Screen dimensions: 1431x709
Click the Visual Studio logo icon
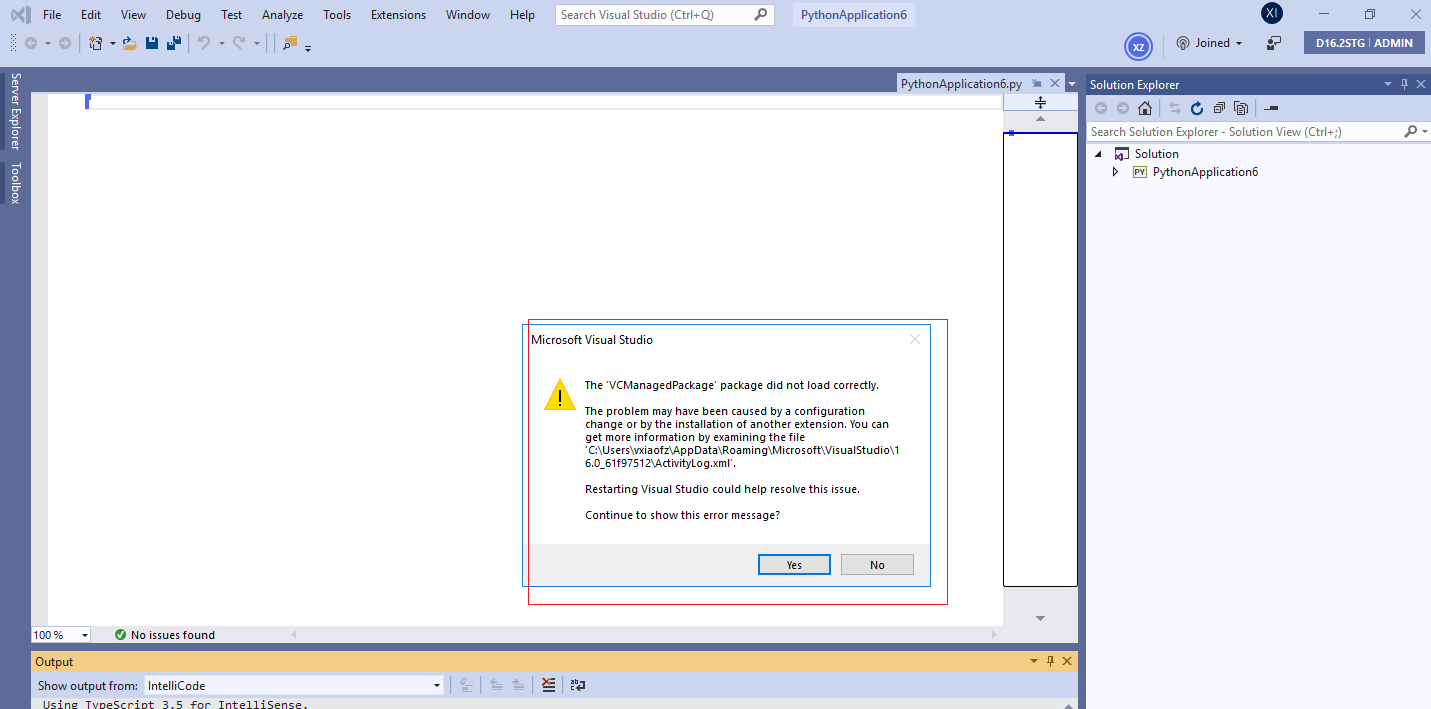click(x=19, y=15)
